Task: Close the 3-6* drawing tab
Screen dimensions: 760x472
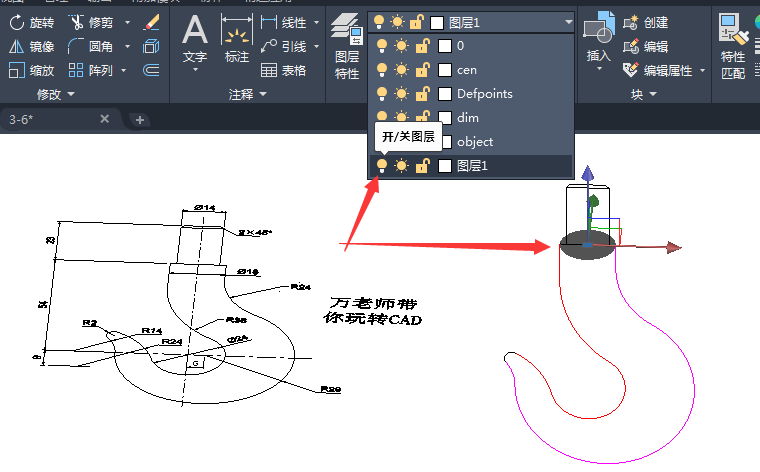Action: pos(104,119)
